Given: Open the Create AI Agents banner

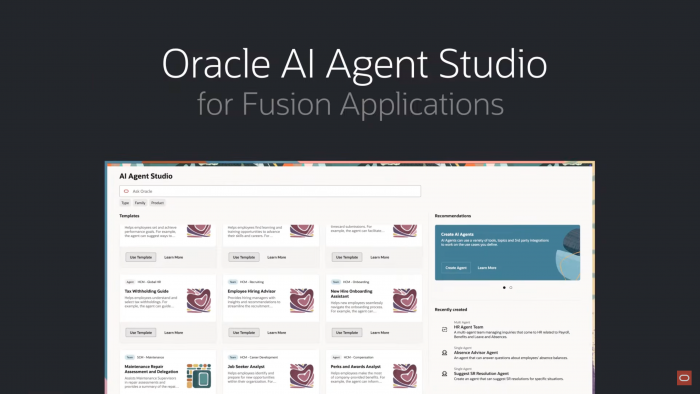Looking at the screenshot, I should click(508, 253).
